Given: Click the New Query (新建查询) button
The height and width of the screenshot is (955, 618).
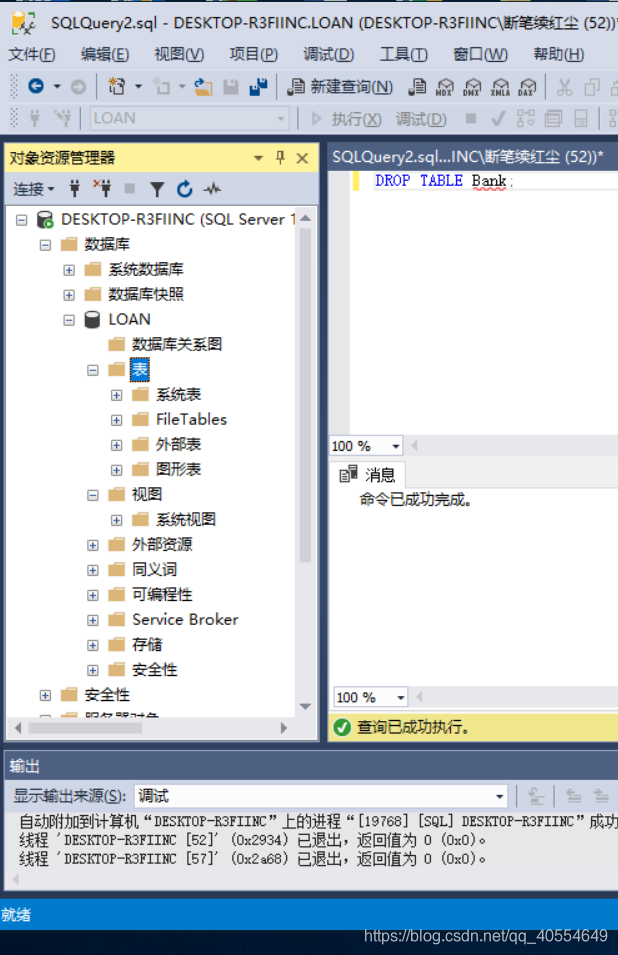Looking at the screenshot, I should coord(340,87).
